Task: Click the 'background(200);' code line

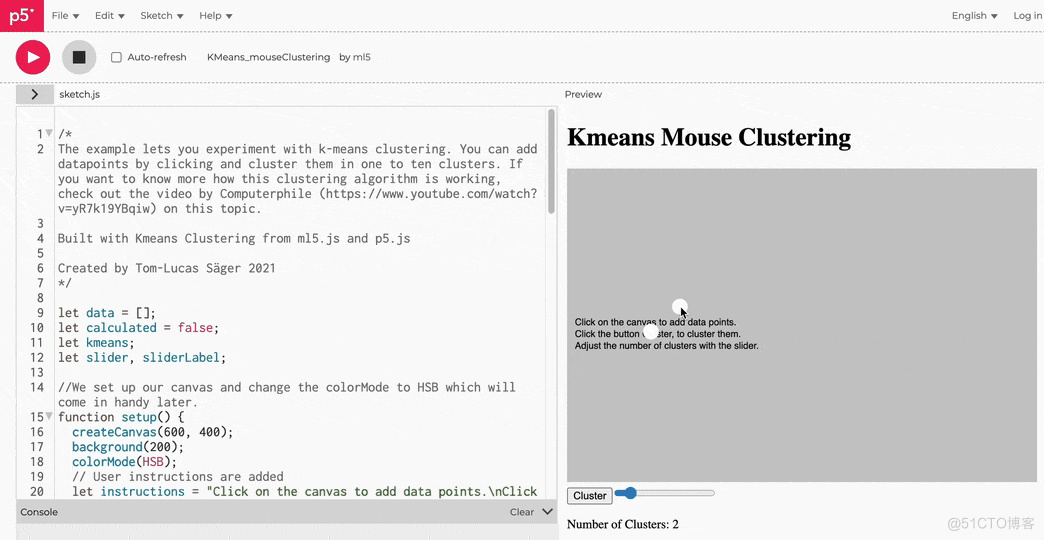Action: pos(128,447)
